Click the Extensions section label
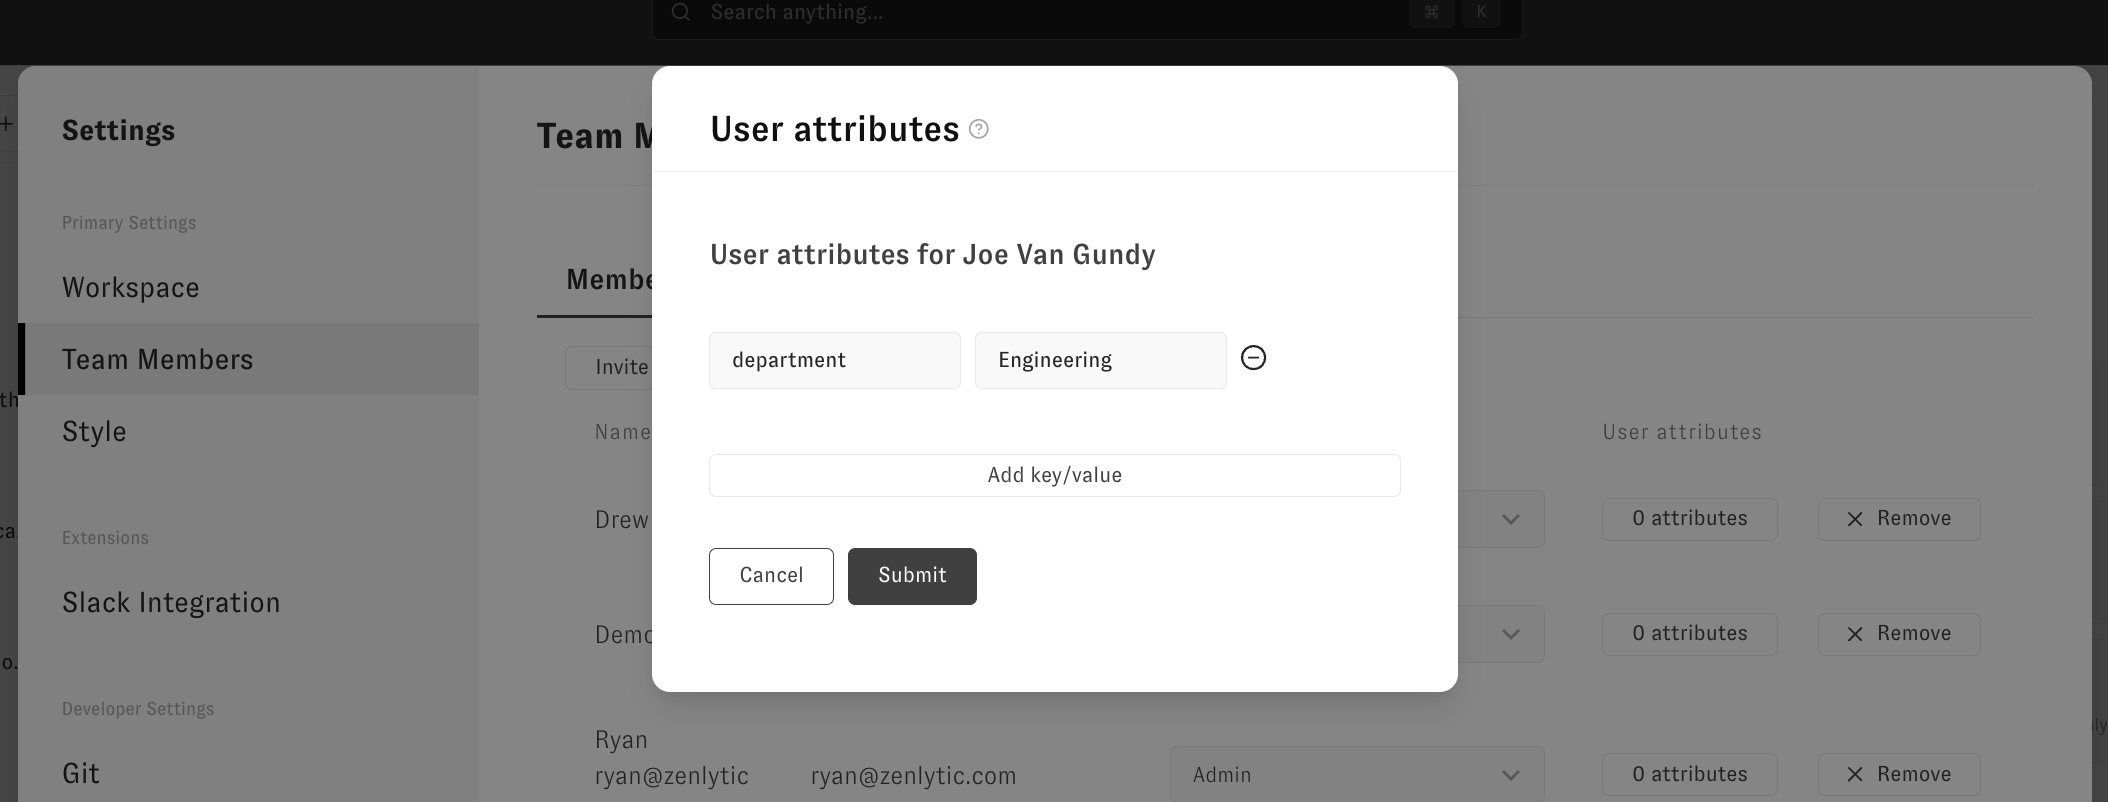Screen dimensions: 2108x802 tap(105, 538)
